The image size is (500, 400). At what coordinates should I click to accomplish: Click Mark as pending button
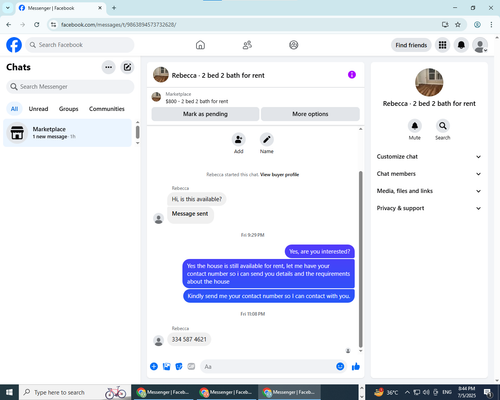205,114
